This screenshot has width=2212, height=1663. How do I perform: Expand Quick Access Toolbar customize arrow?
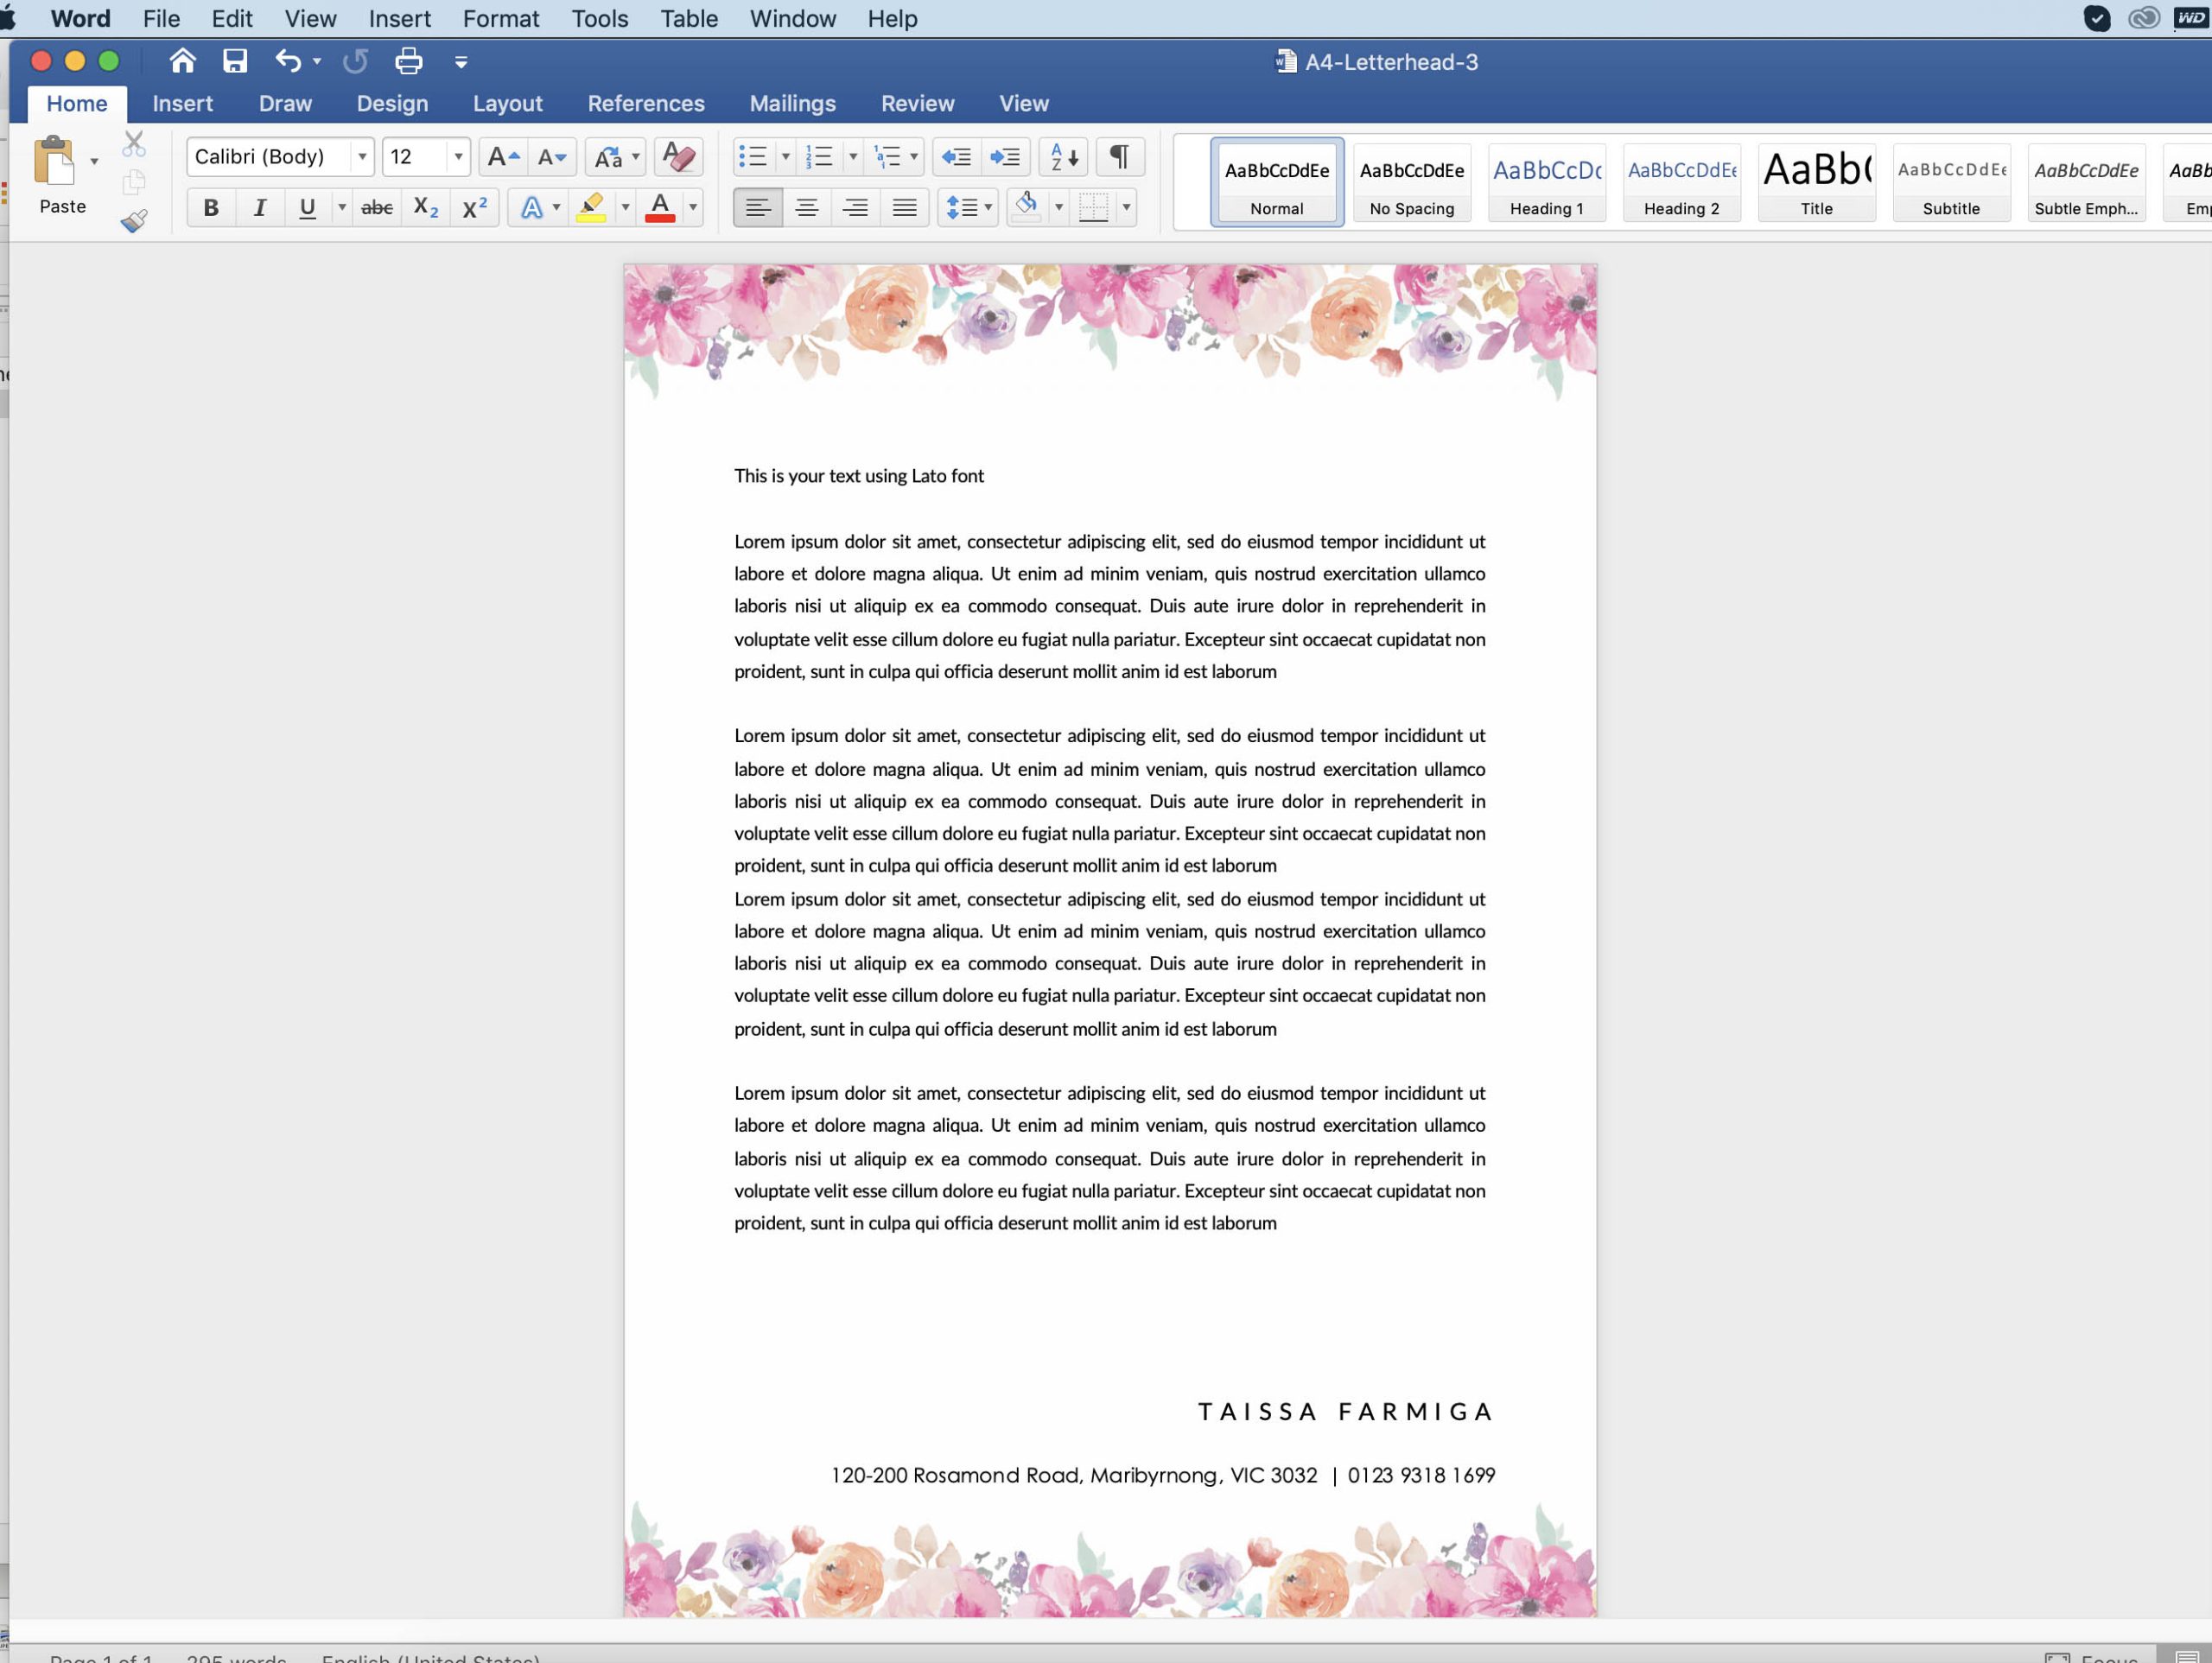point(461,62)
